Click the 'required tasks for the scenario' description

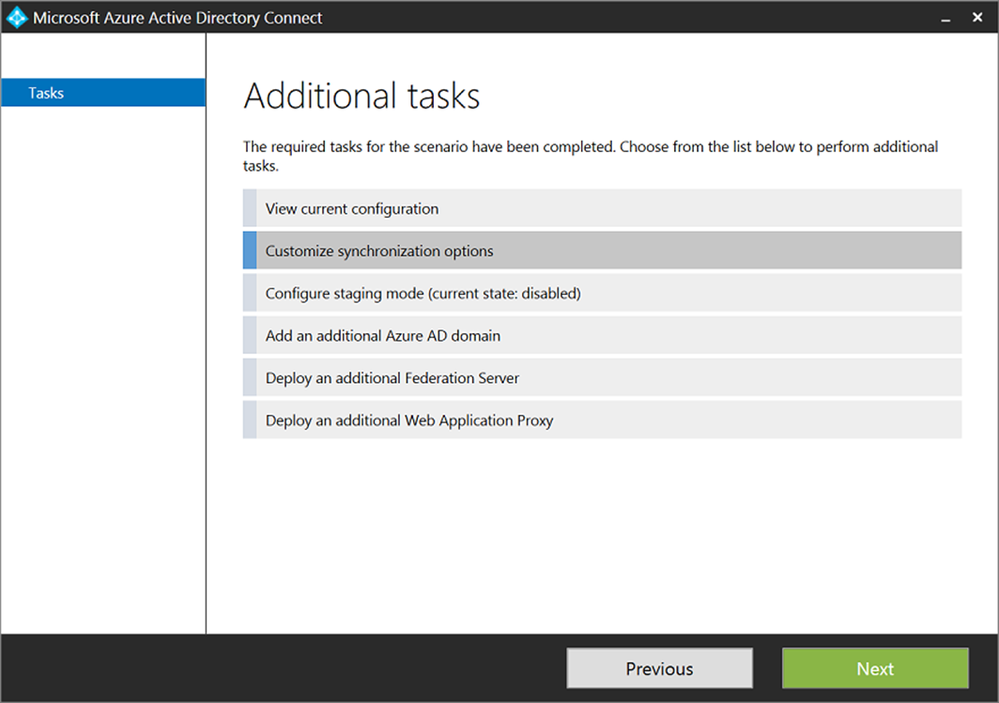coord(591,156)
